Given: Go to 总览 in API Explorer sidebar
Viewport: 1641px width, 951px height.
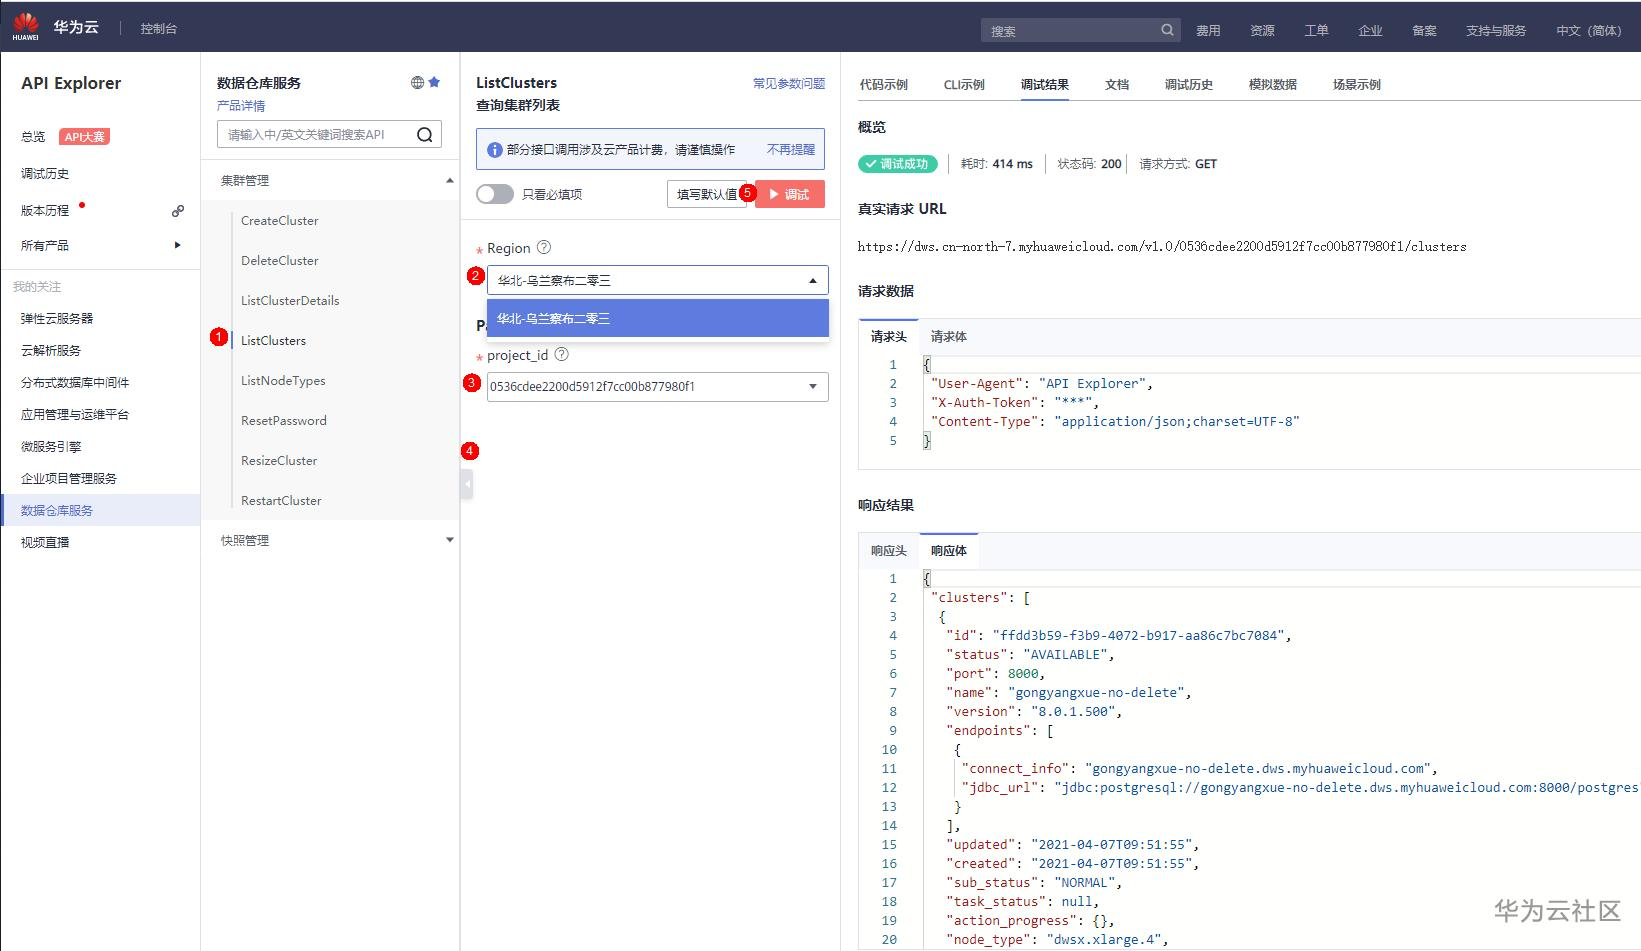Looking at the screenshot, I should (x=33, y=137).
